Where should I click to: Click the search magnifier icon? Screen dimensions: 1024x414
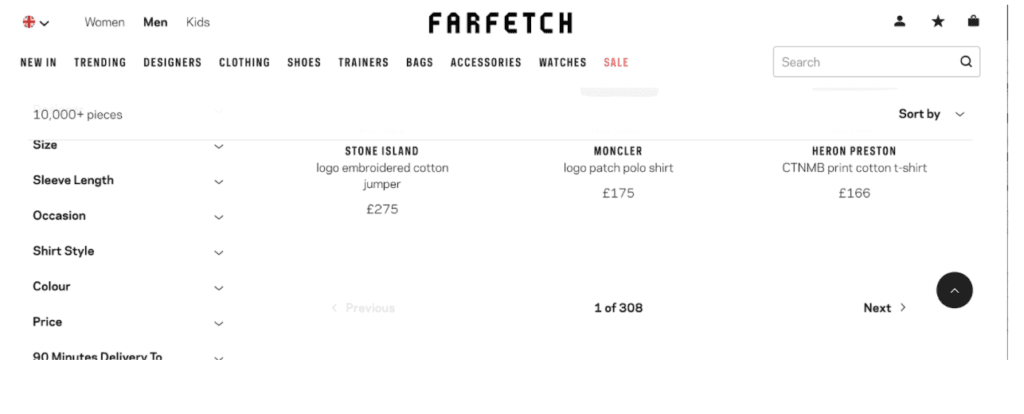click(x=966, y=62)
